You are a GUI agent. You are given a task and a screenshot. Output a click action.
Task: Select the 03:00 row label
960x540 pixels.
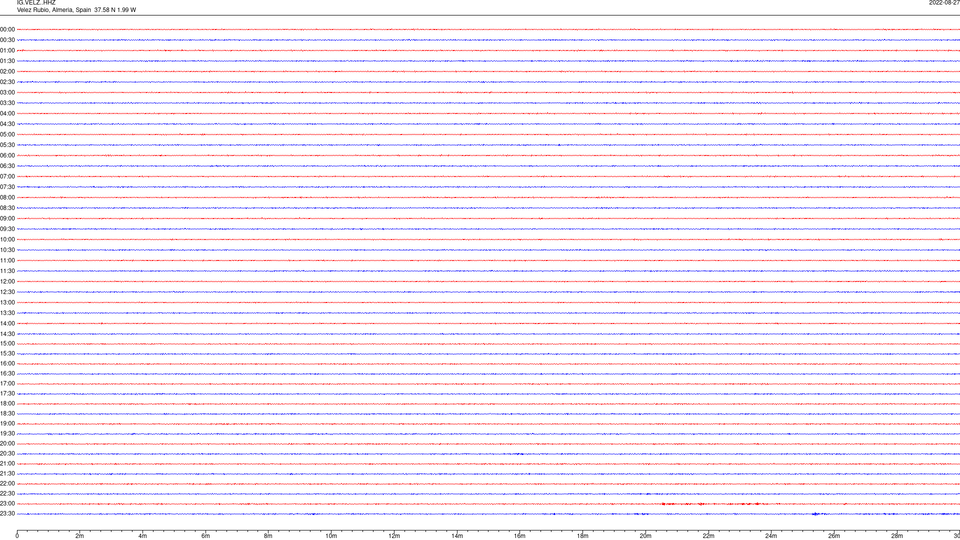click(7, 92)
